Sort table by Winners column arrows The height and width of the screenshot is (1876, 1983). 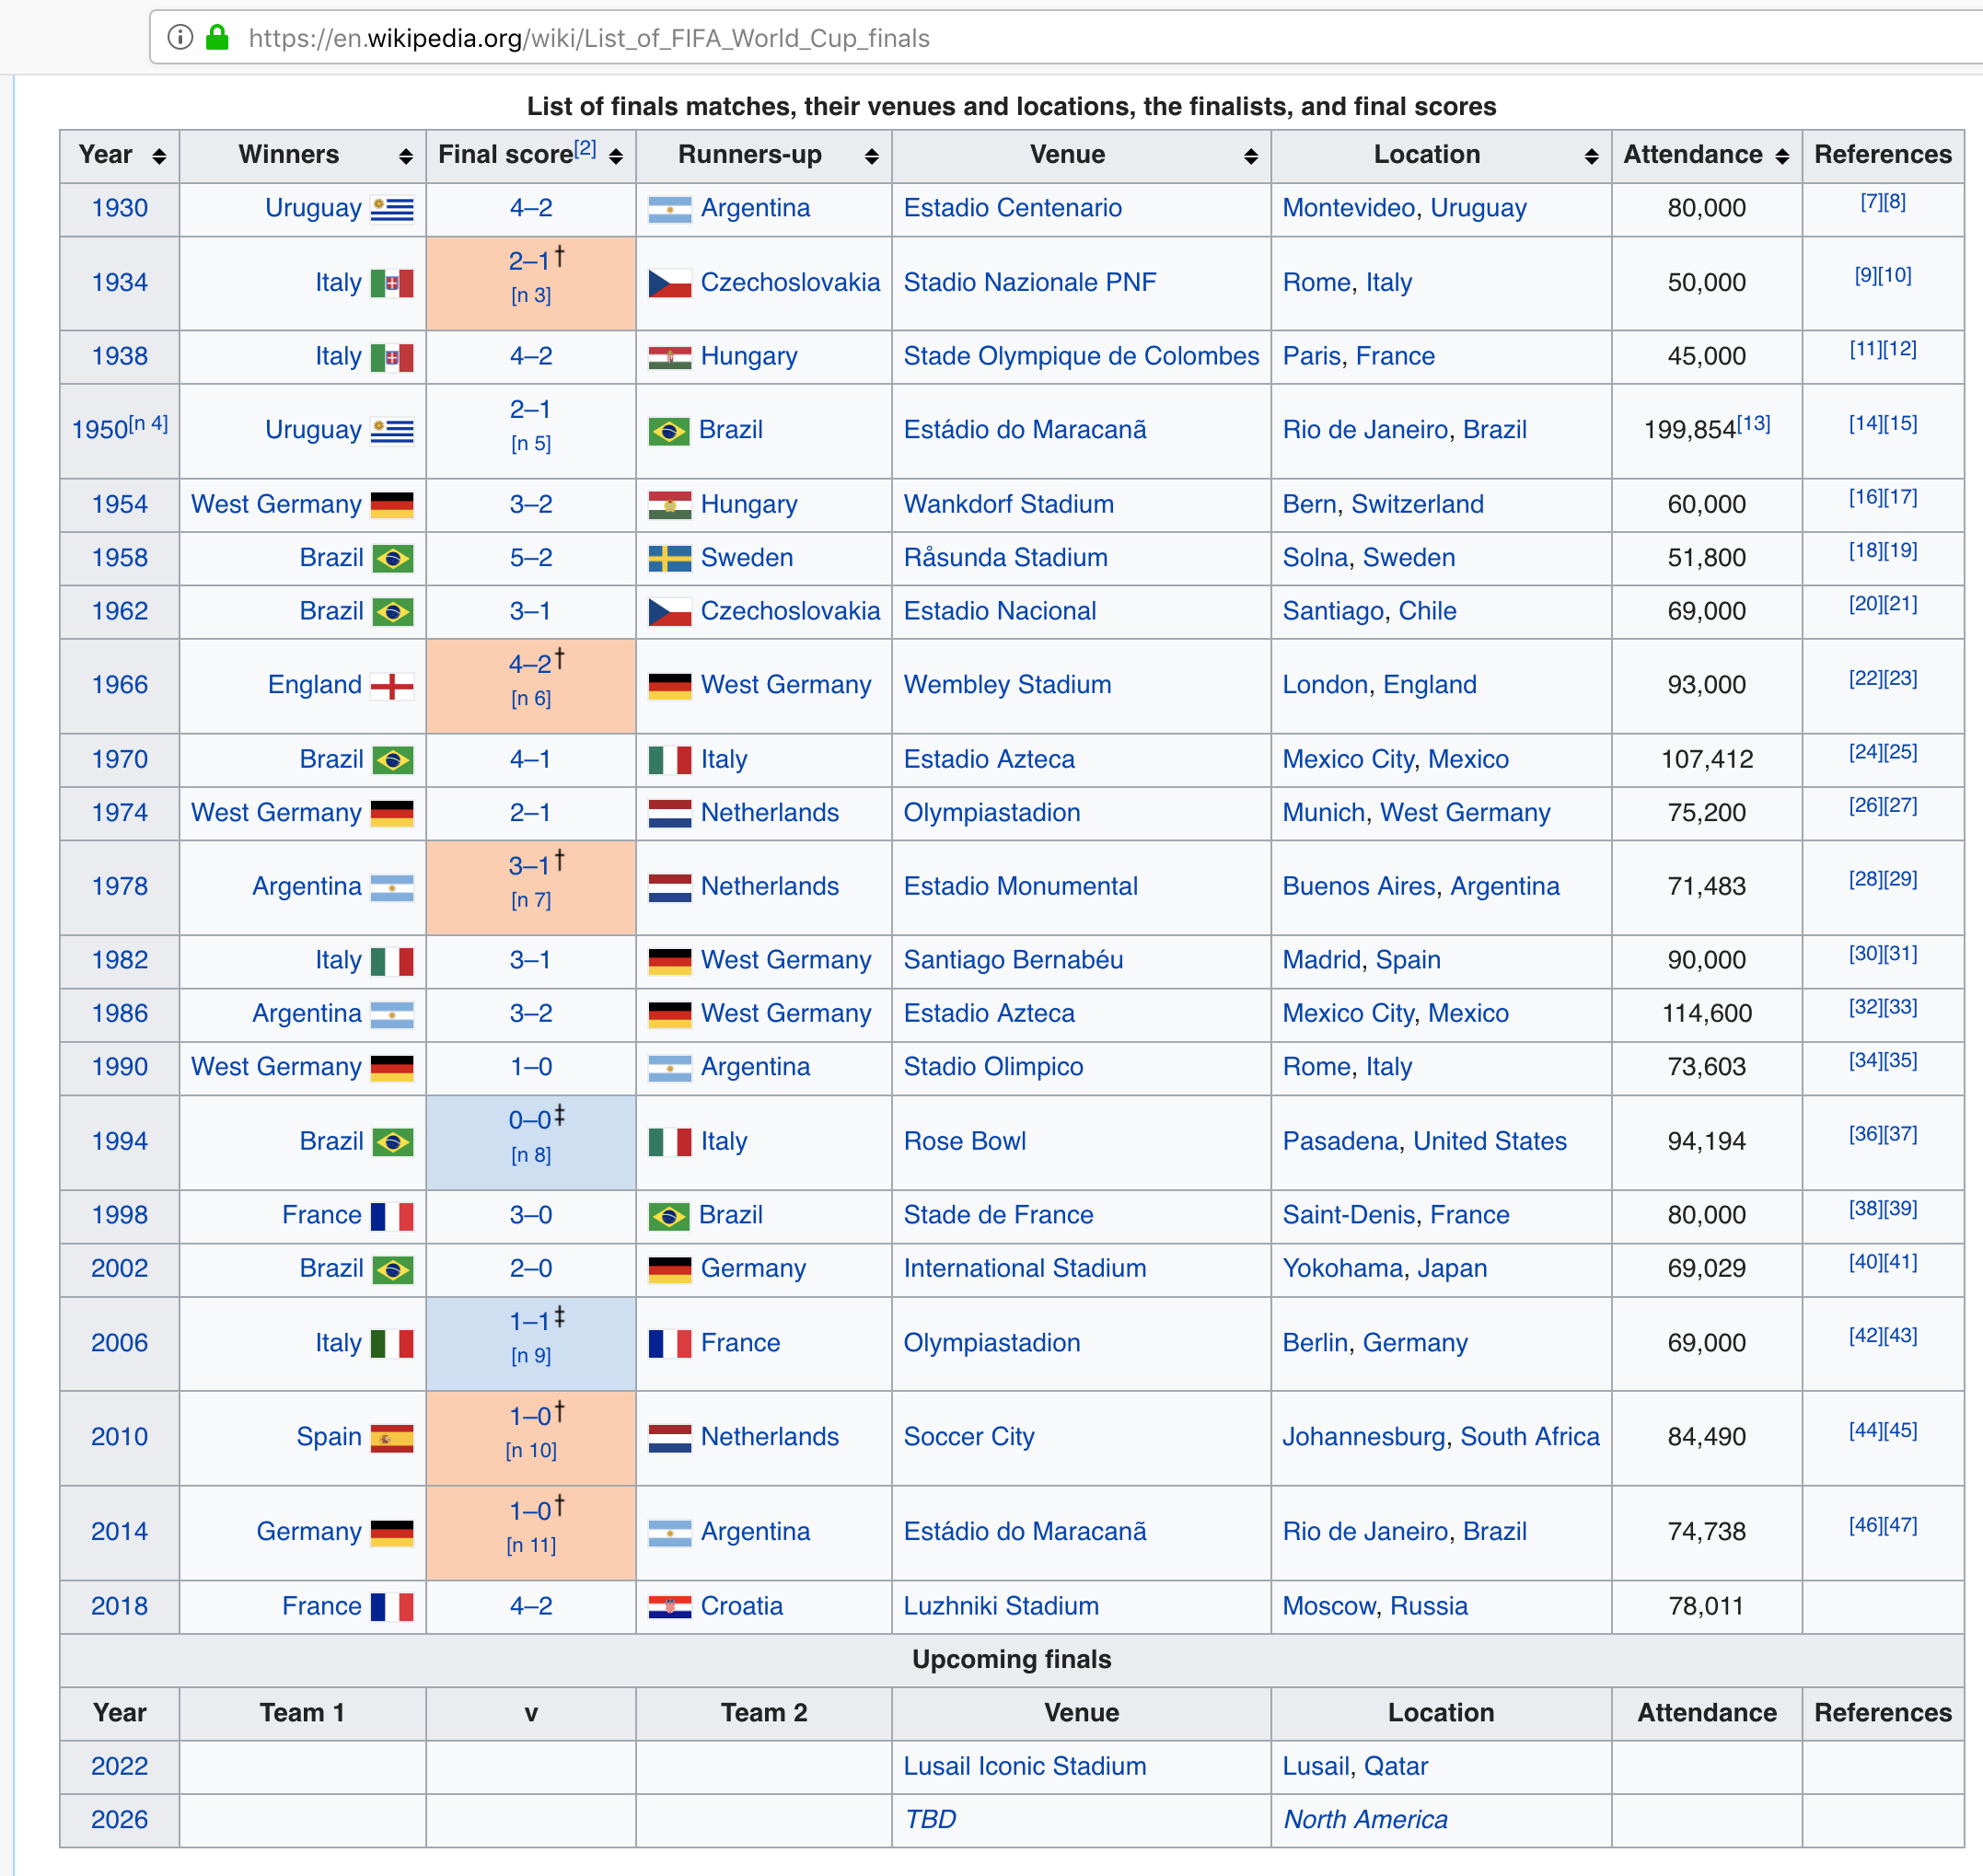405,156
